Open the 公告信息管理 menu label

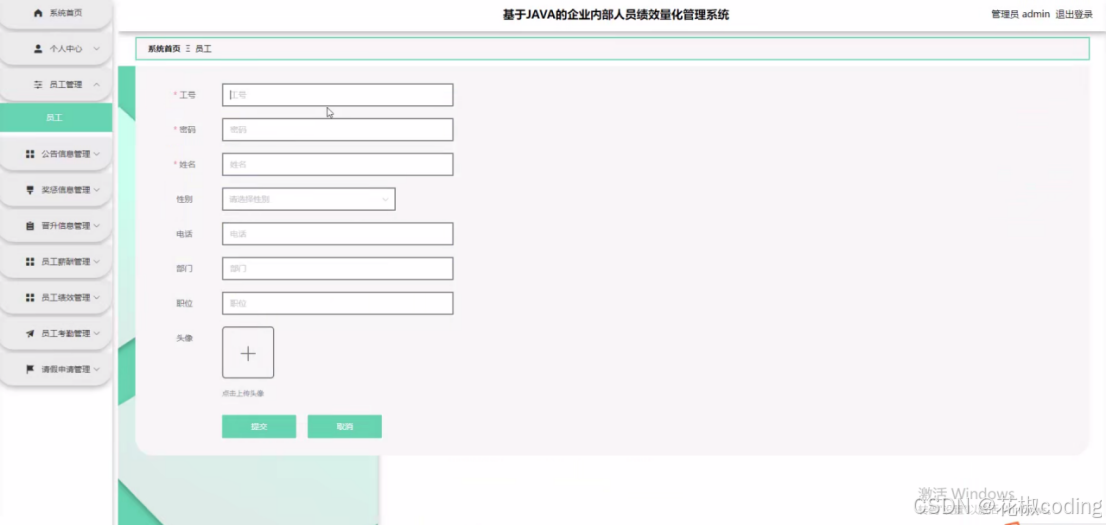coord(66,154)
